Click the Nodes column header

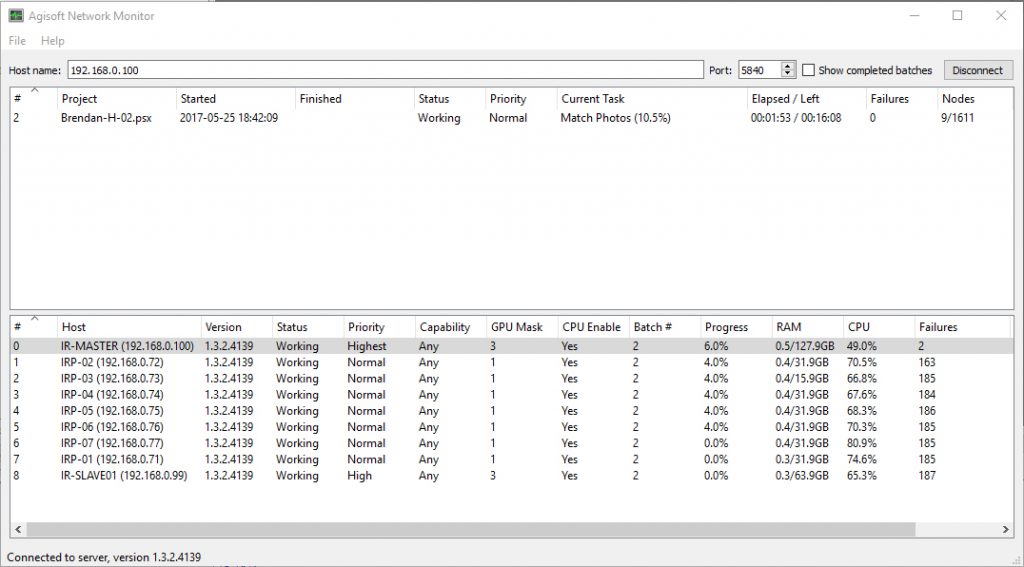click(x=973, y=99)
